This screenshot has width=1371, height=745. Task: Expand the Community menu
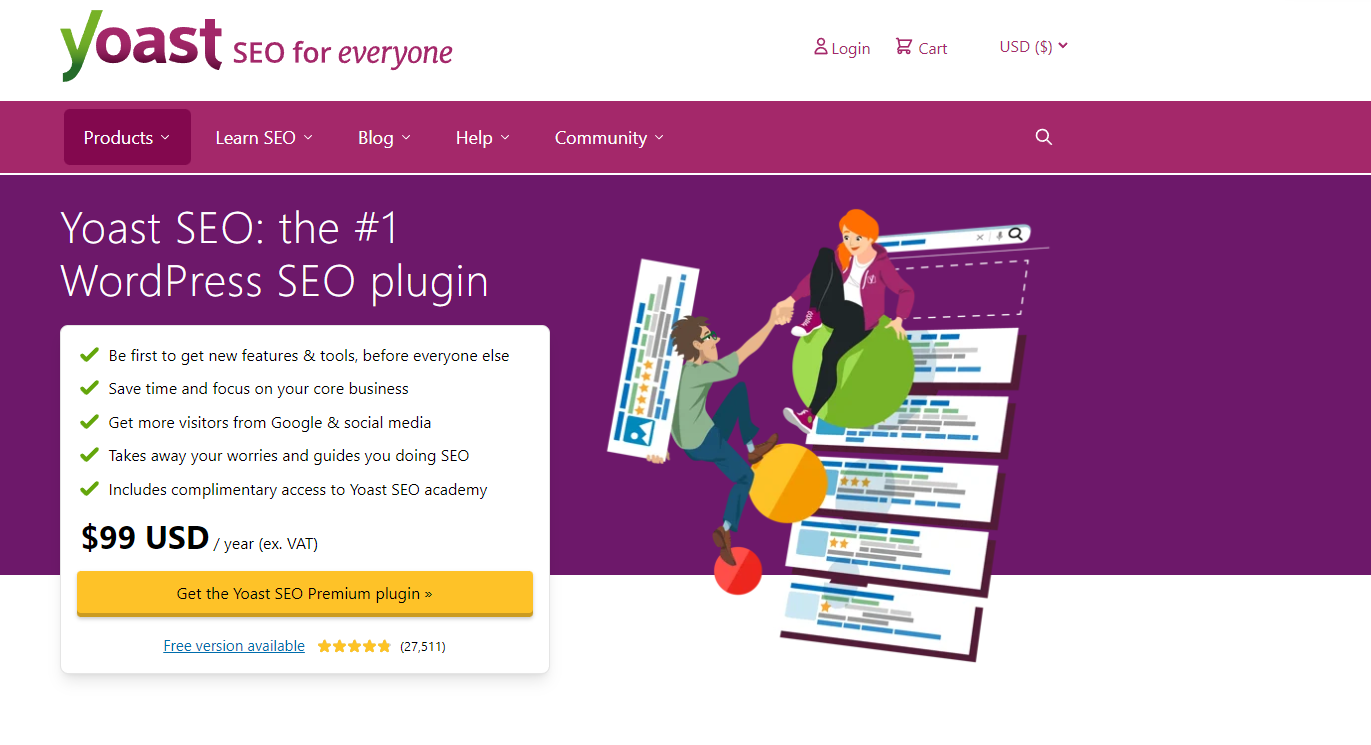point(609,137)
